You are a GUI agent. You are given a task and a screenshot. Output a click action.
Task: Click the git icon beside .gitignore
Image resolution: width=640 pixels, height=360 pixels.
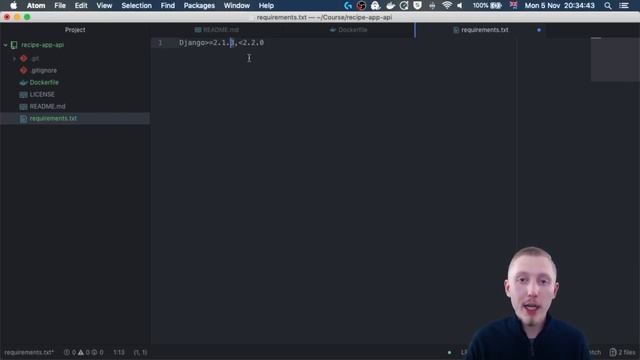pyautogui.click(x=24, y=70)
